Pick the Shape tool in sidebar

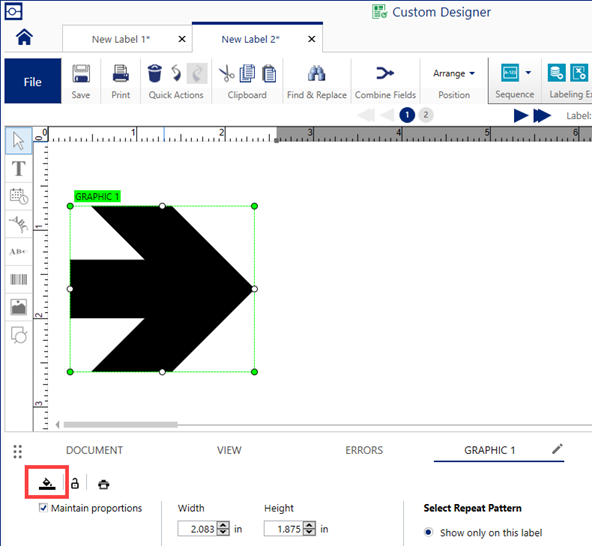click(x=18, y=335)
